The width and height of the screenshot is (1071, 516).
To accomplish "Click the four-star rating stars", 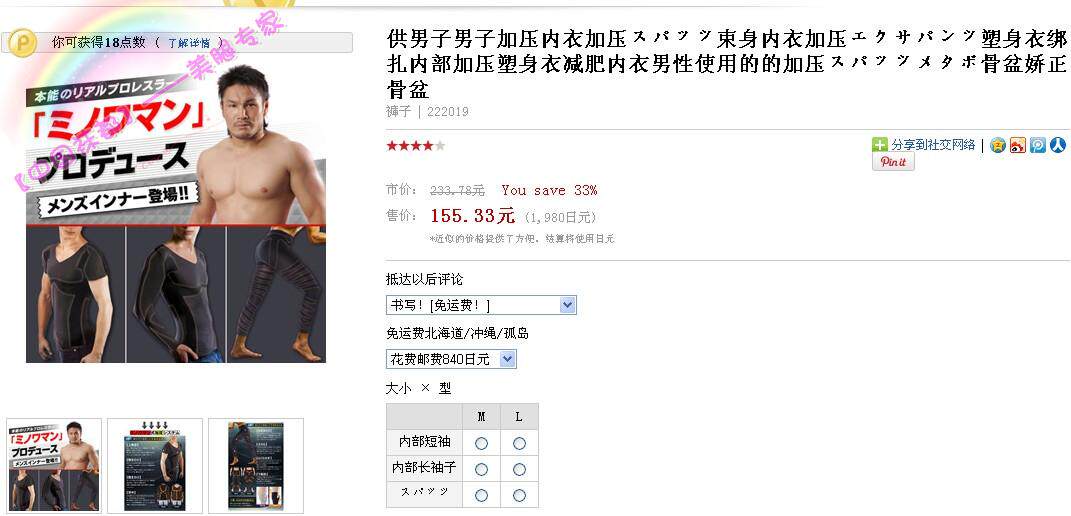I will [x=416, y=145].
